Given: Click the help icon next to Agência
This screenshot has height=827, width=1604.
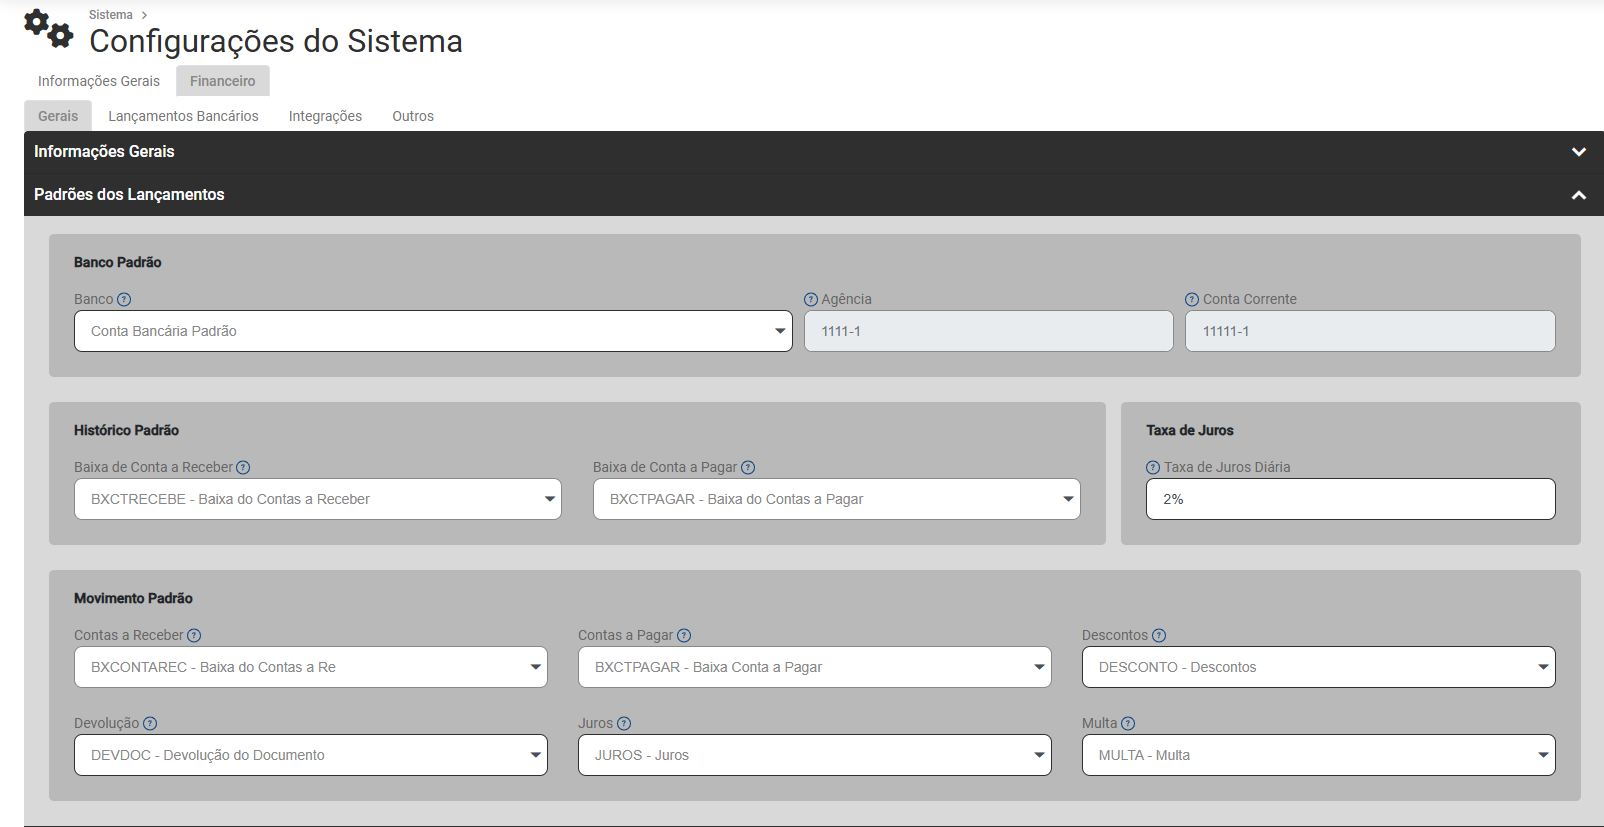Looking at the screenshot, I should tap(811, 300).
